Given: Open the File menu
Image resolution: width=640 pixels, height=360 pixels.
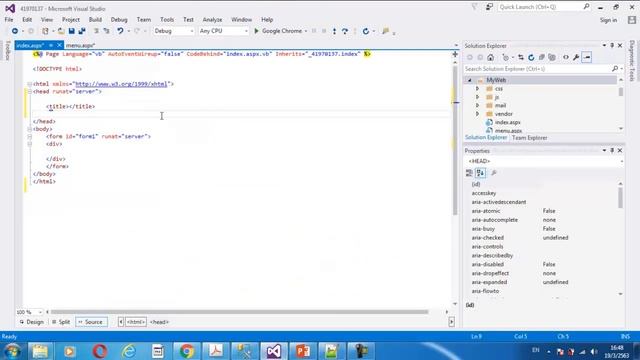Looking at the screenshot, I should coord(9,20).
